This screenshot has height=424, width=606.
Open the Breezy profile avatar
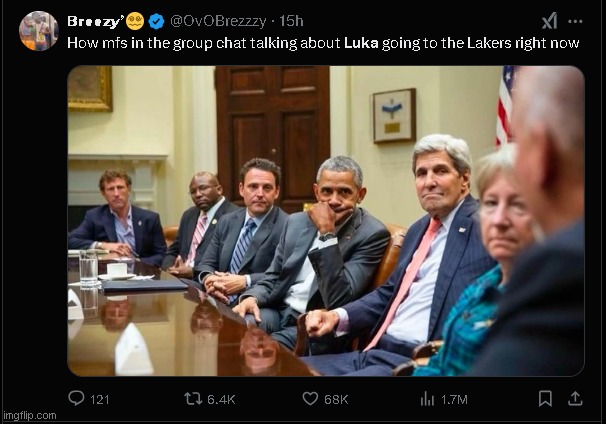point(38,30)
